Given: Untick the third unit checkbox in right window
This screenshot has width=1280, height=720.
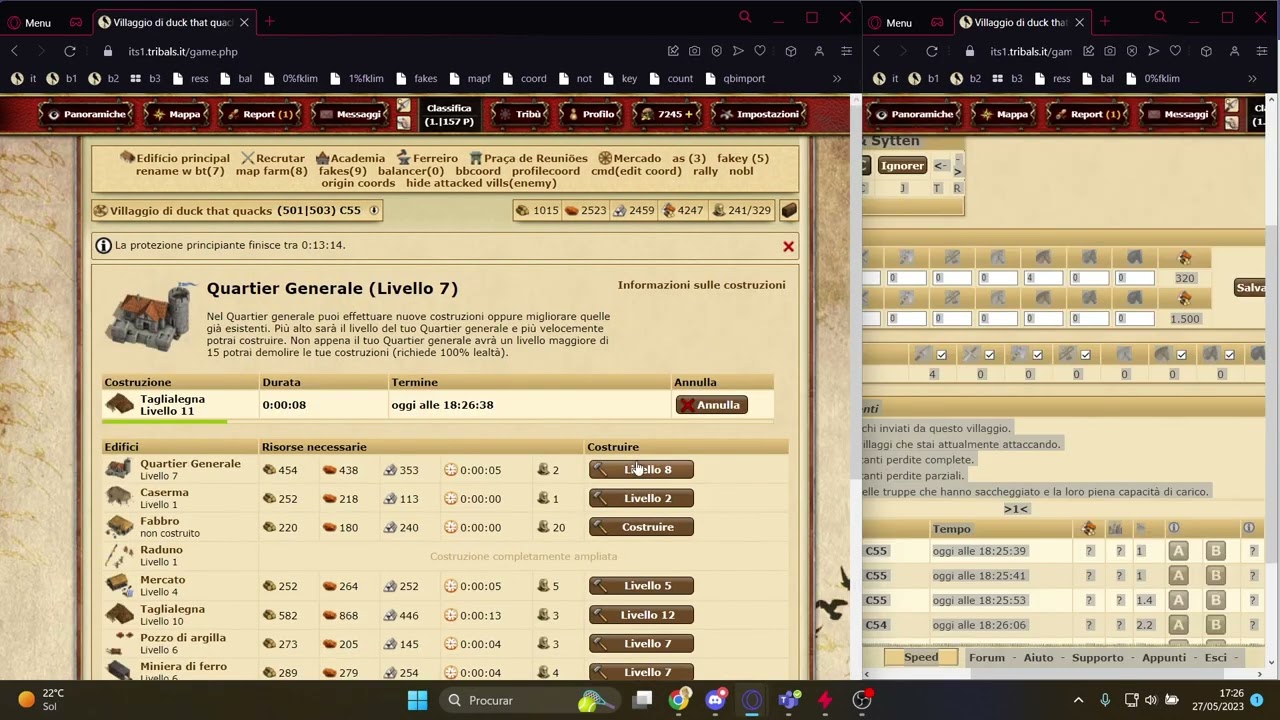Looking at the screenshot, I should click(x=1037, y=354).
